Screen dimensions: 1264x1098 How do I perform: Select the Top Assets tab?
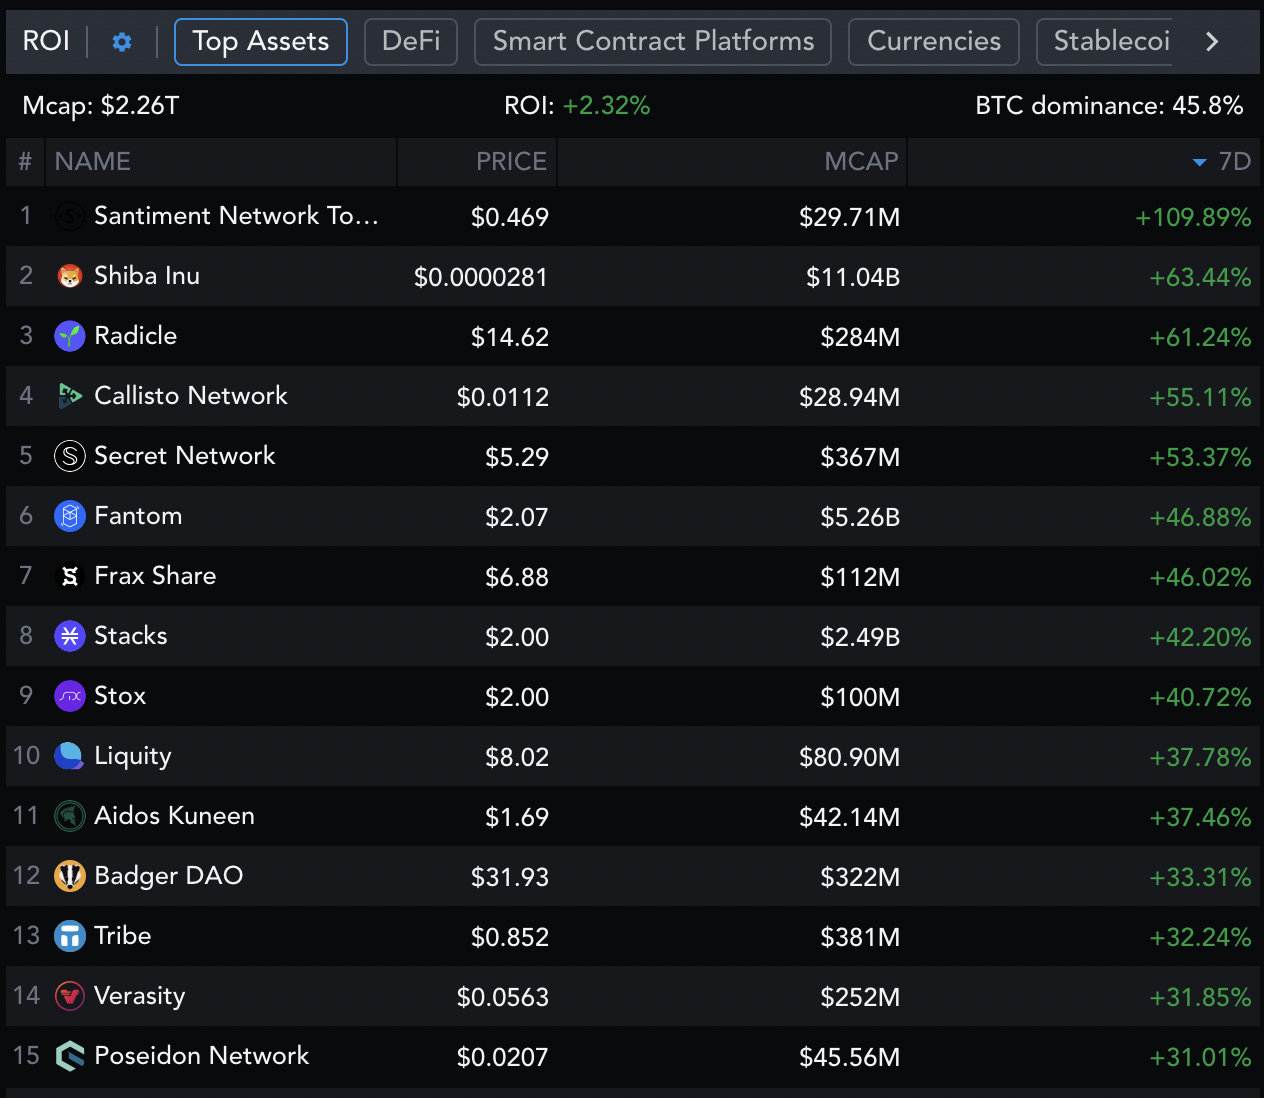click(x=261, y=42)
